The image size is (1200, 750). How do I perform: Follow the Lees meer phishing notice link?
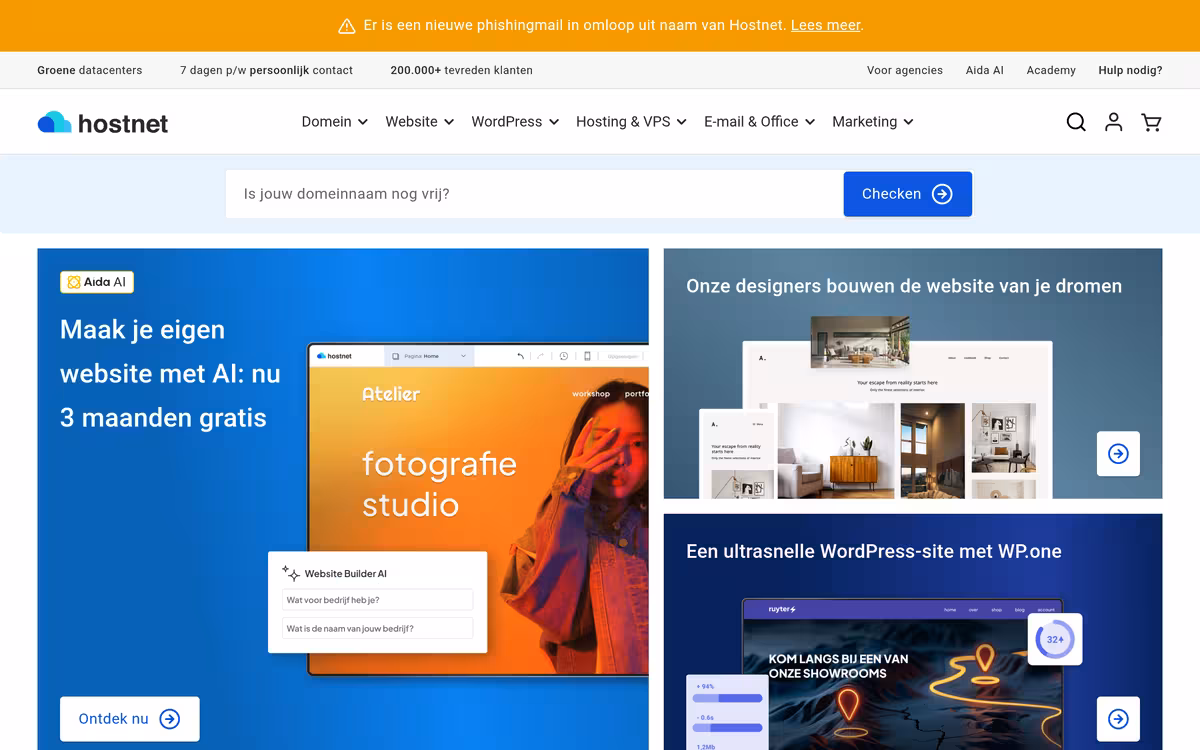(825, 26)
